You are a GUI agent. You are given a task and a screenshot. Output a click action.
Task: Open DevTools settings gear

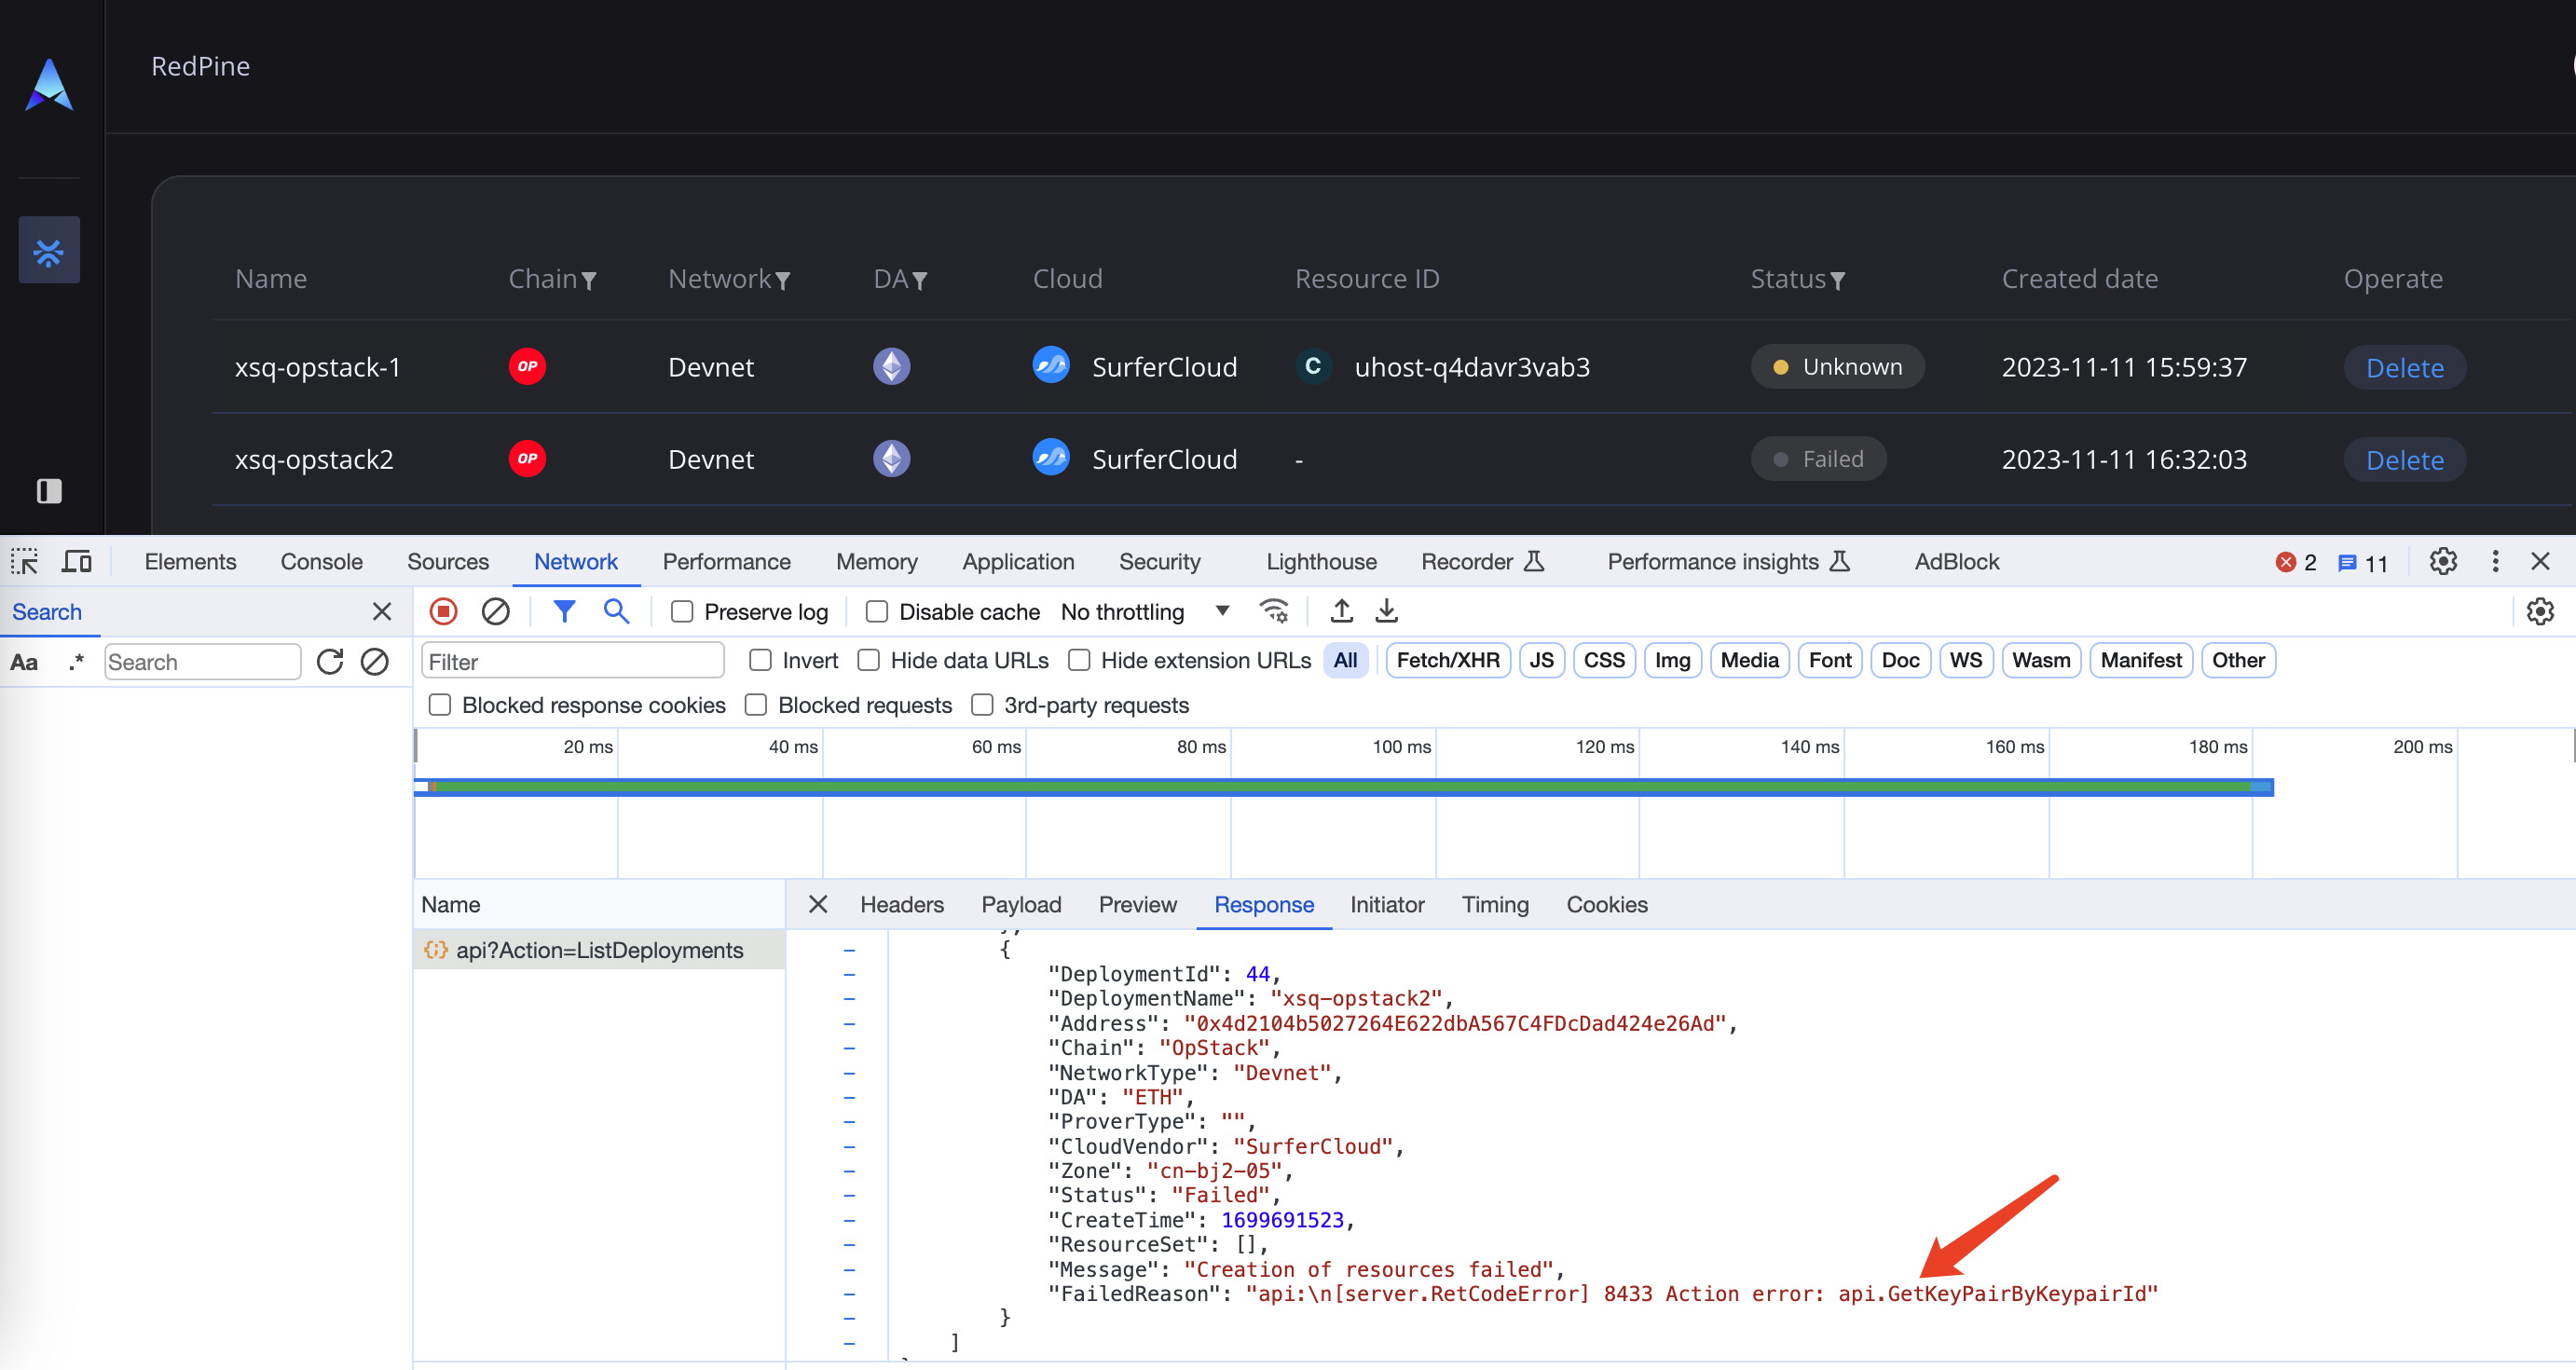pos(2442,562)
